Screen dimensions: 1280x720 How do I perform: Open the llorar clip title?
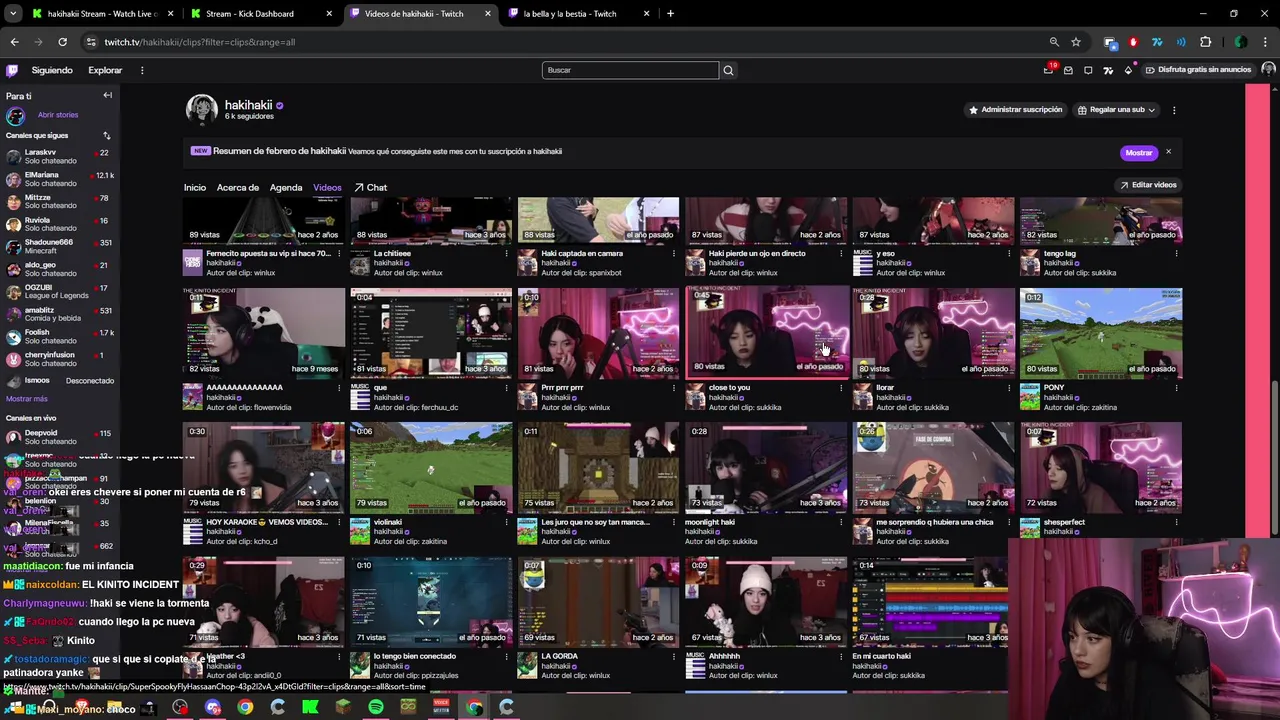(x=885, y=388)
